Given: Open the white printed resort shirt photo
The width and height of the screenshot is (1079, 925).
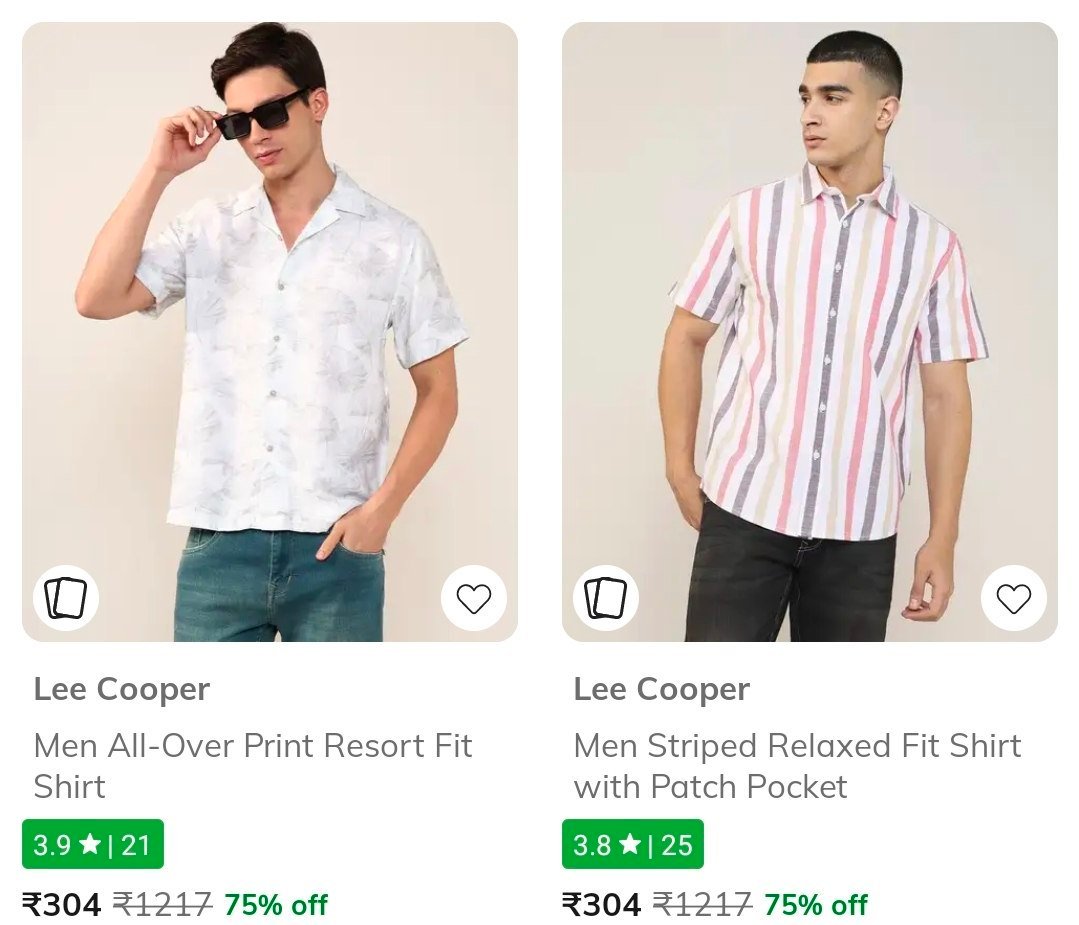Looking at the screenshot, I should point(270,330).
